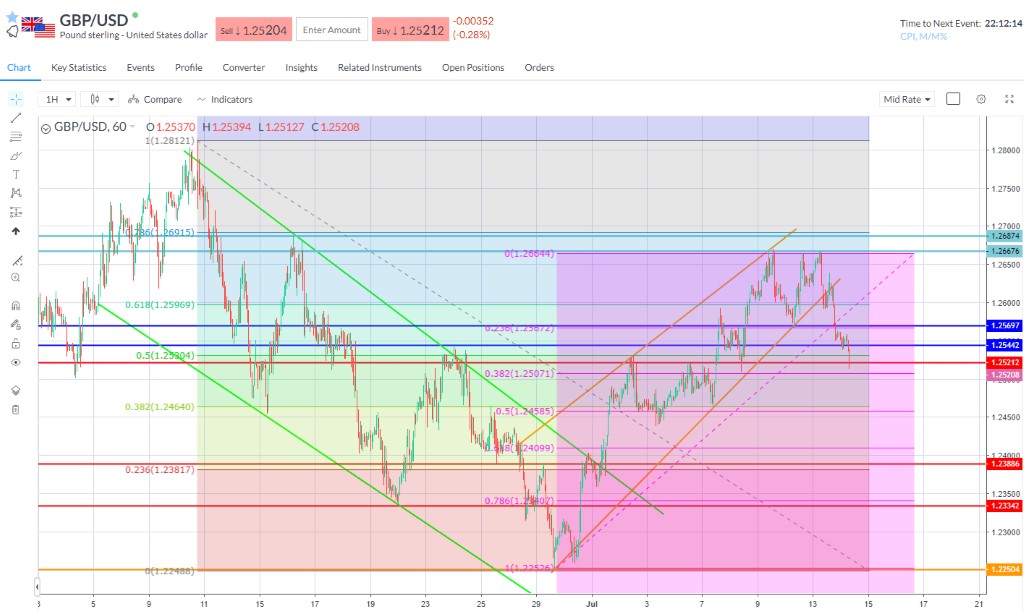The width and height of the screenshot is (1024, 612).
Task: Enter fullscreen chart mode
Action: (1006, 99)
